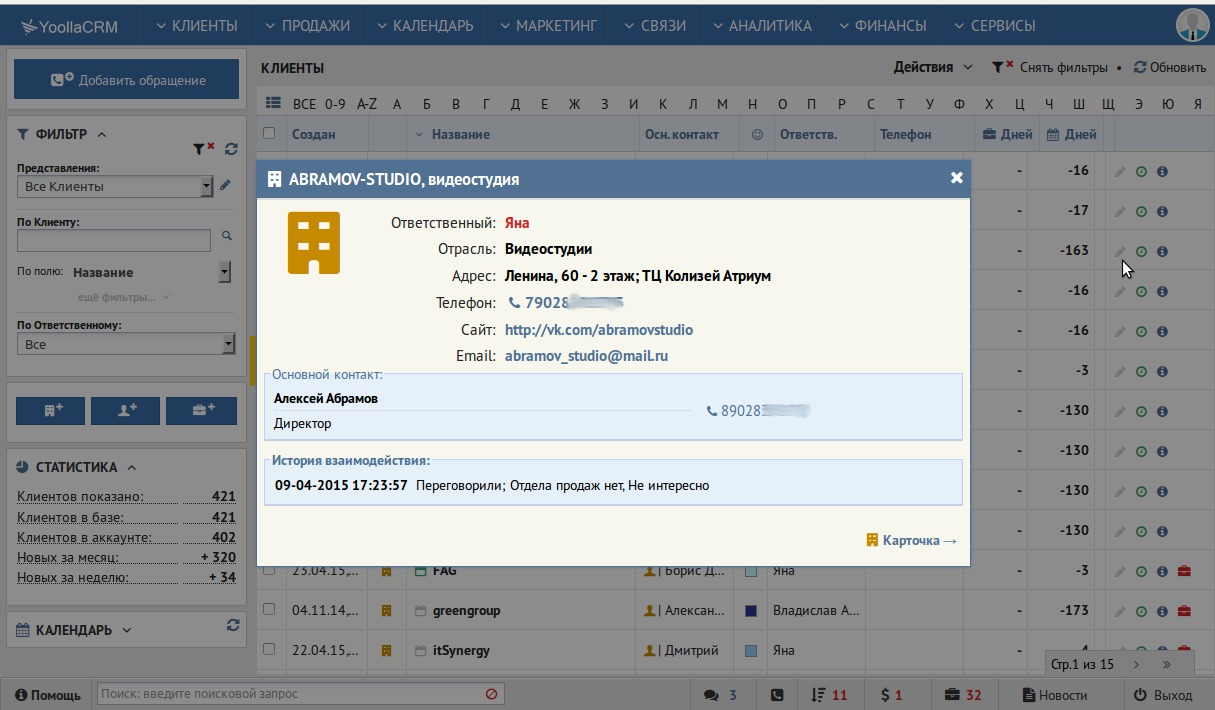The height and width of the screenshot is (710, 1215).
Task: Select the ВСЕ alphabet filter
Action: [x=304, y=104]
